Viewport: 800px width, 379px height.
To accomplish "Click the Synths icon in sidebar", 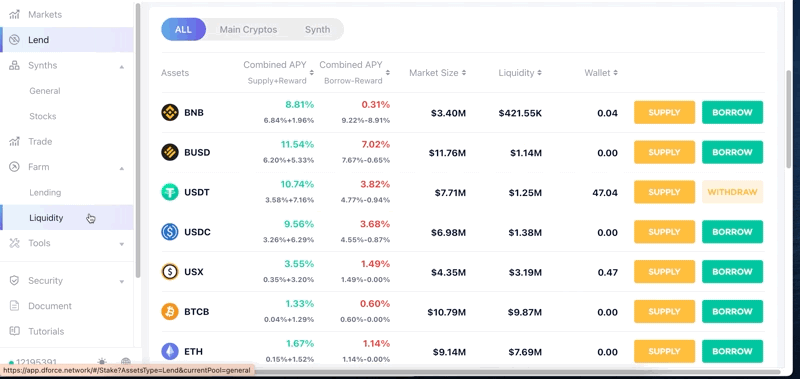I will point(15,65).
